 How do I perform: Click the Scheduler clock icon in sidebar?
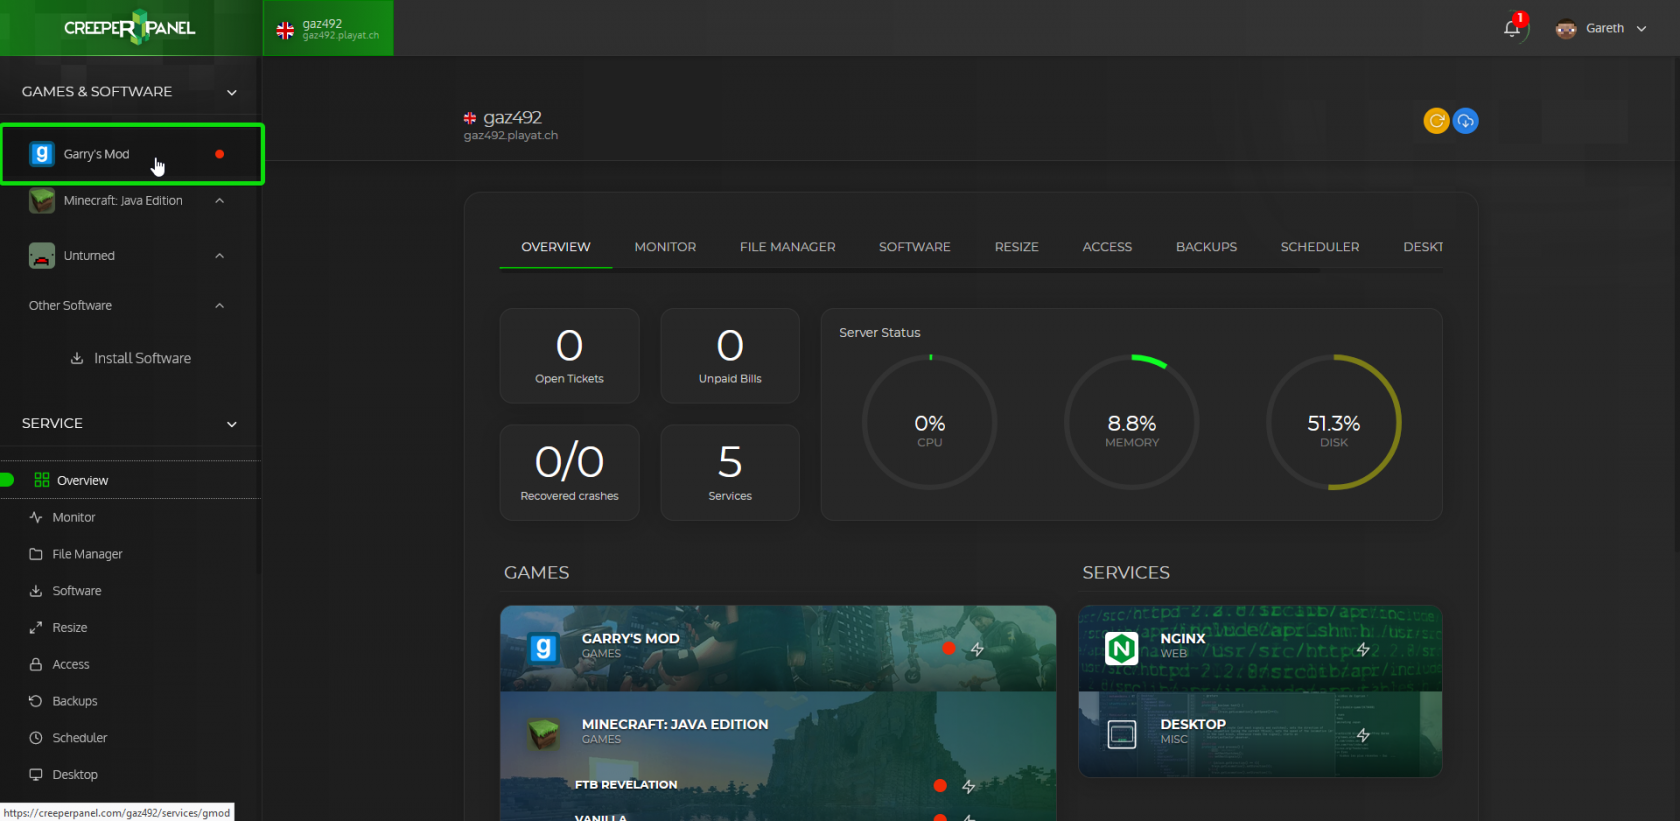36,738
